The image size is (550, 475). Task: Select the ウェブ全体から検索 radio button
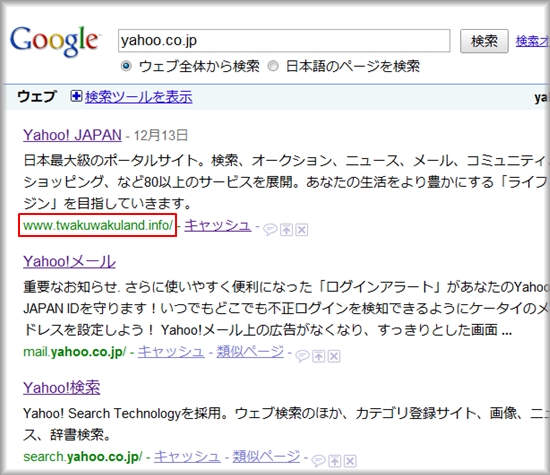126,66
